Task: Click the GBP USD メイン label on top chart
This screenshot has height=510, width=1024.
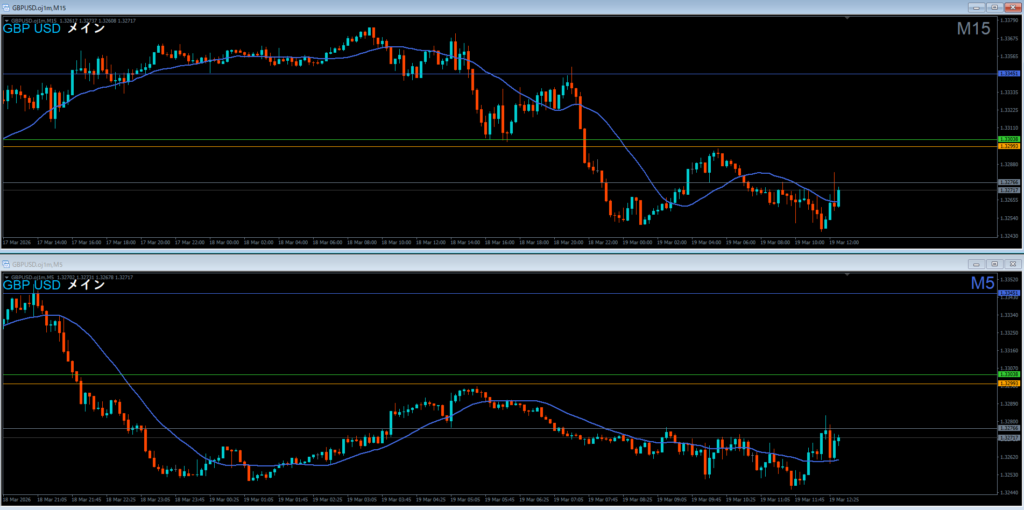Action: (54, 29)
